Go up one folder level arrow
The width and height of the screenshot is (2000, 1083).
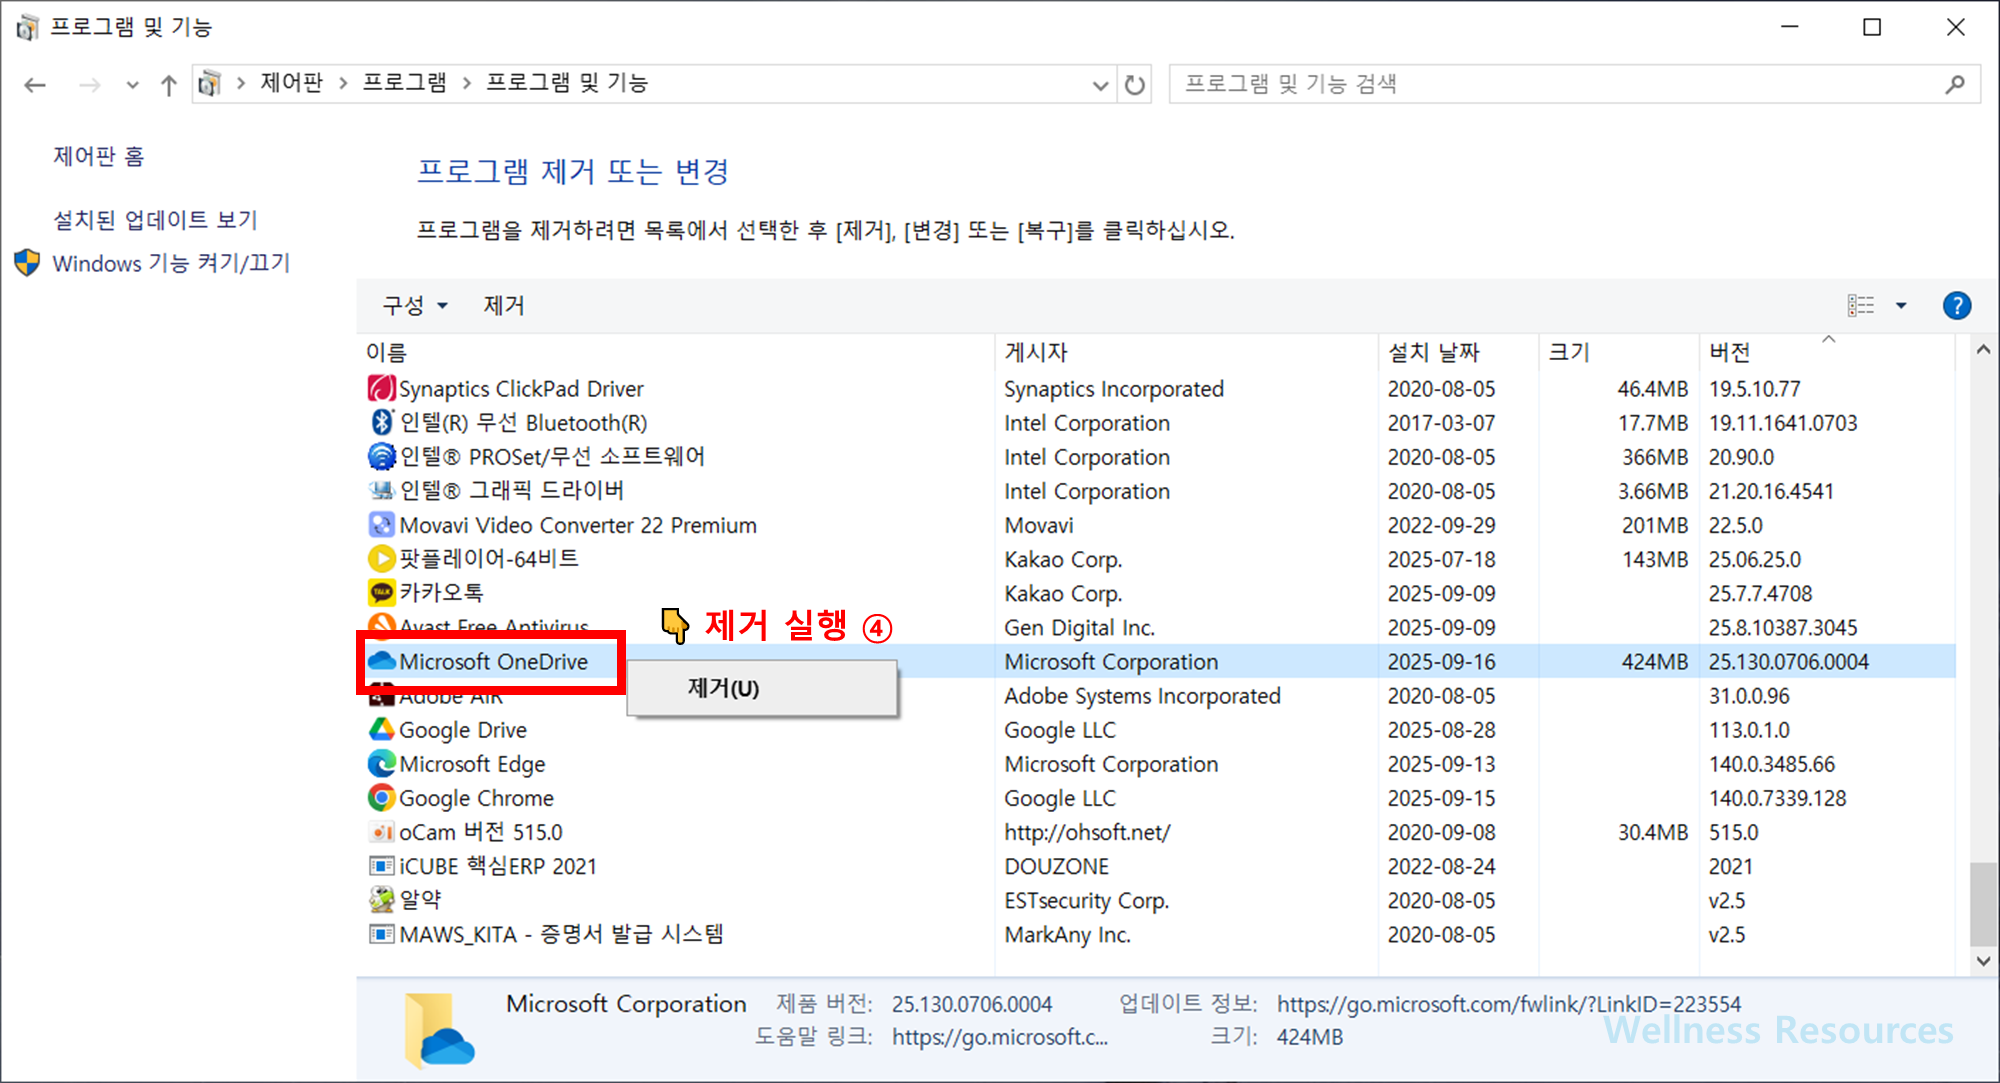[168, 85]
